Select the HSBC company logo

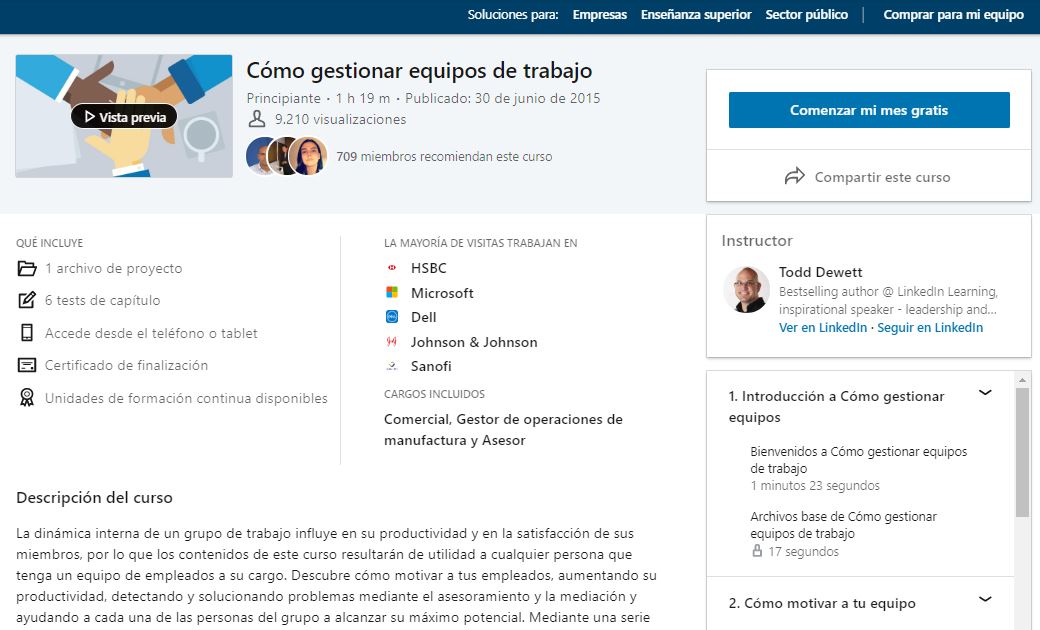click(x=390, y=268)
